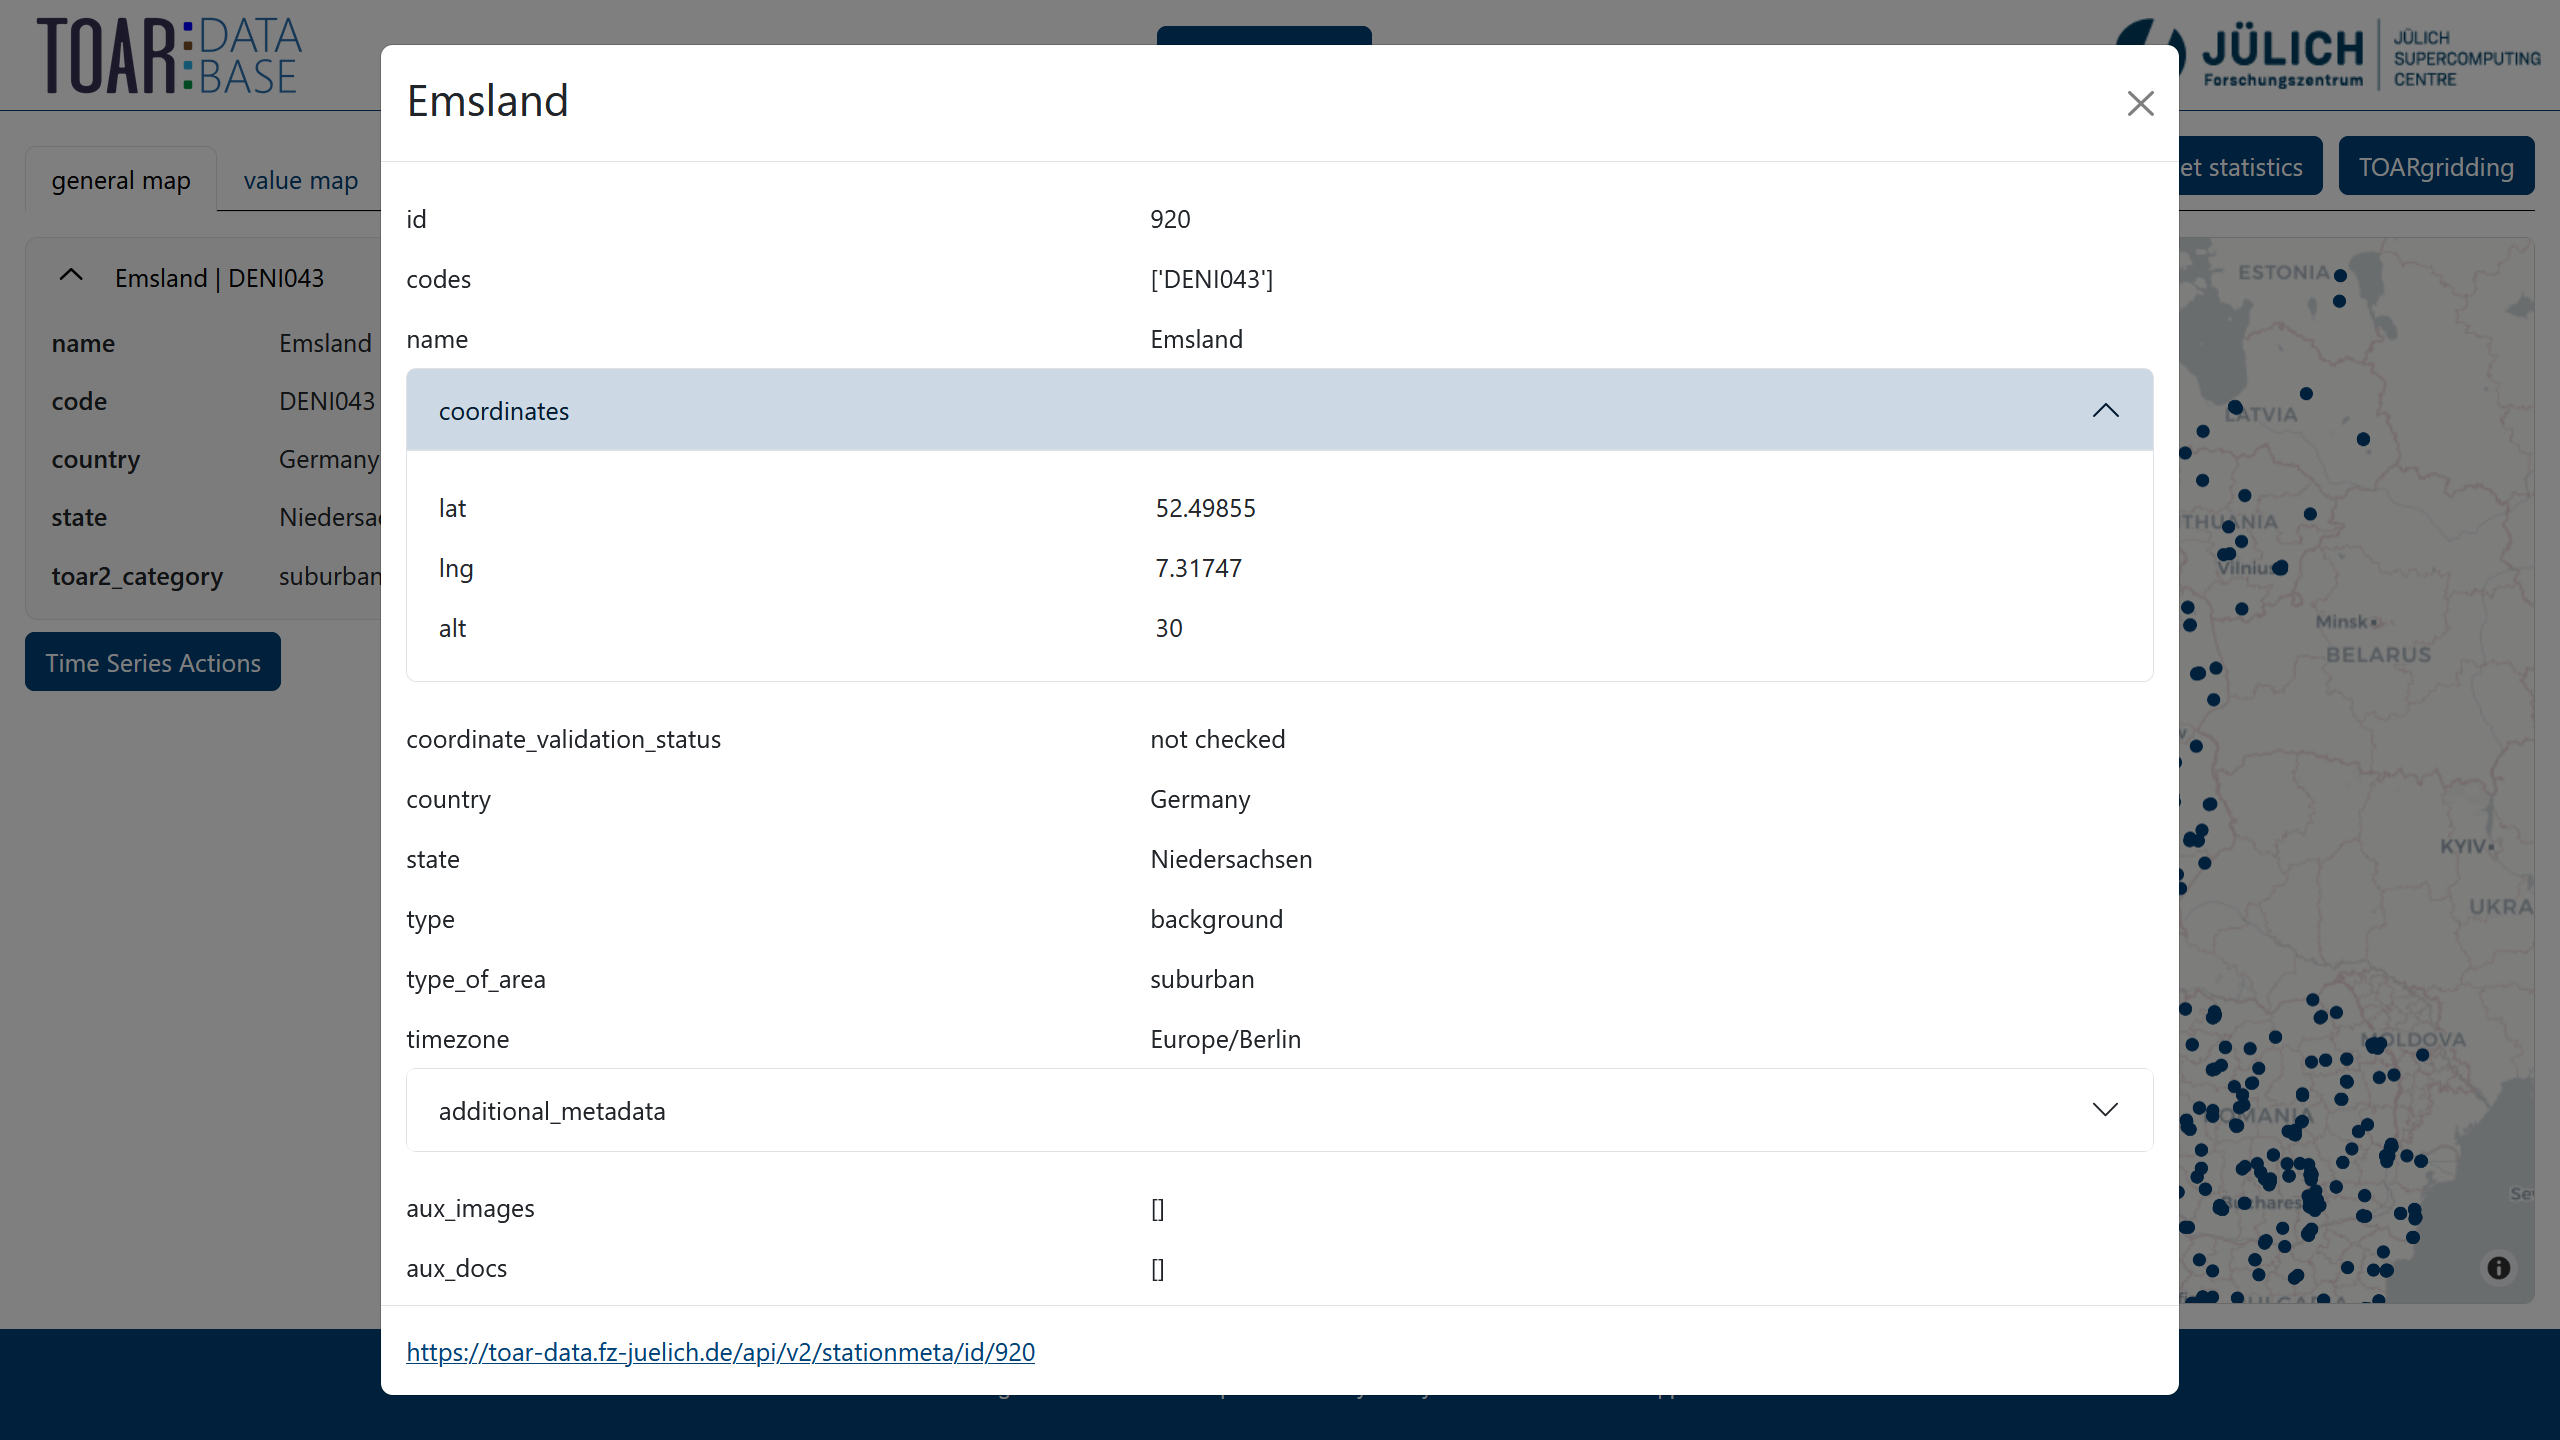The height and width of the screenshot is (1440, 2560).
Task: Select the general map tab
Action: coord(121,181)
